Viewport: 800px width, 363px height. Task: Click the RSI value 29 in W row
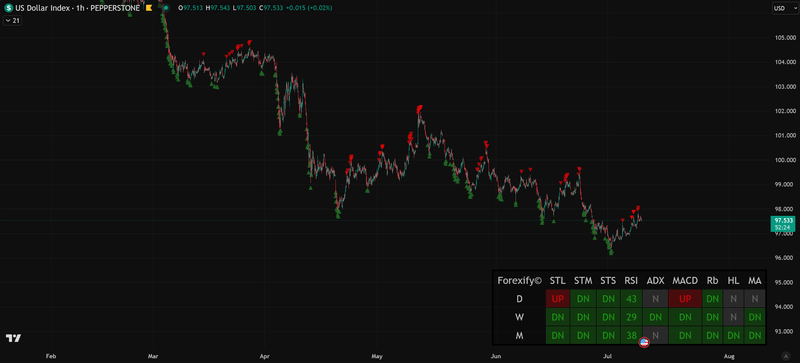pyautogui.click(x=631, y=317)
